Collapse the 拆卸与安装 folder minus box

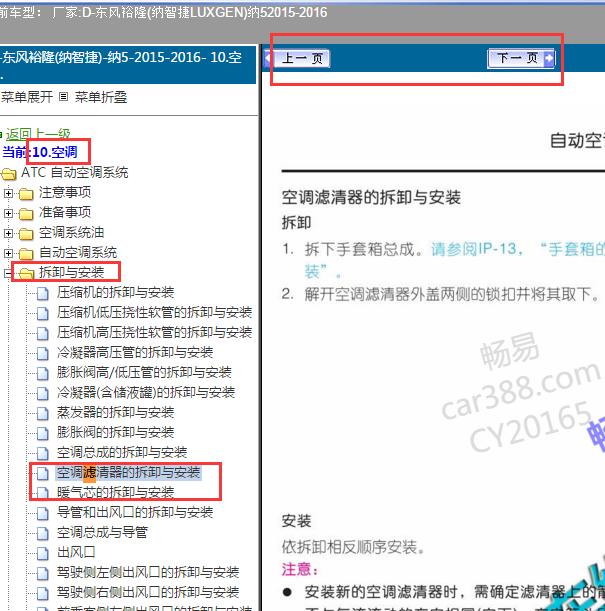7,274
